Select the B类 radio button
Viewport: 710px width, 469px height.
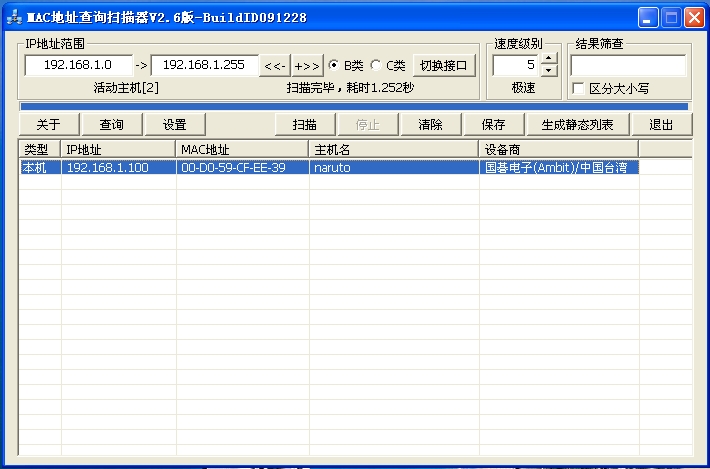(334, 66)
